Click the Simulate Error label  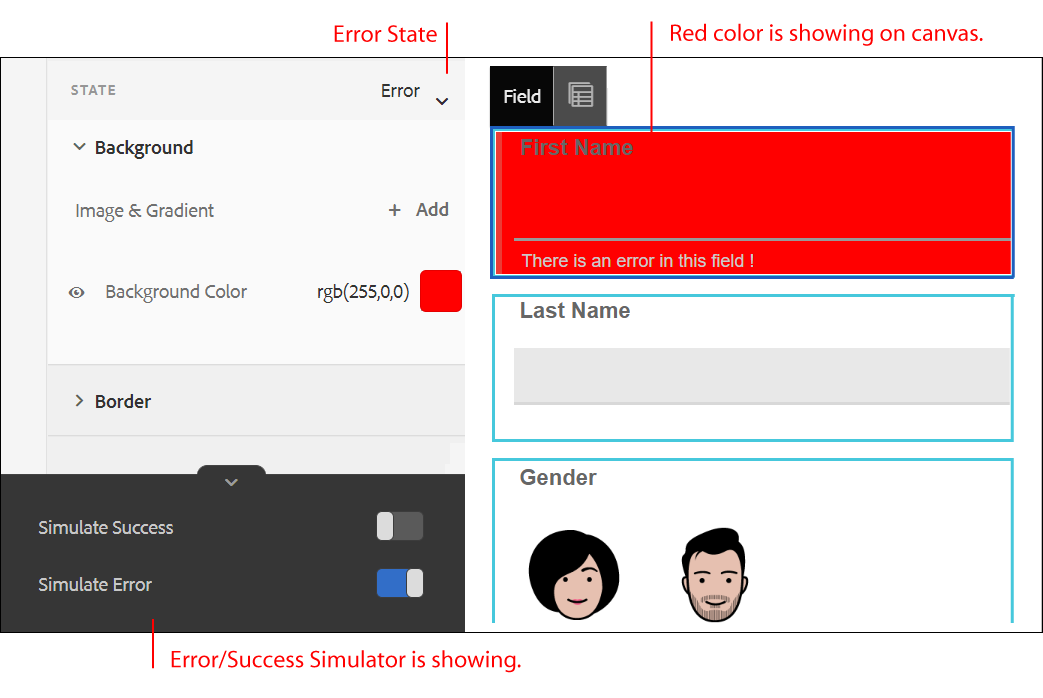click(95, 584)
